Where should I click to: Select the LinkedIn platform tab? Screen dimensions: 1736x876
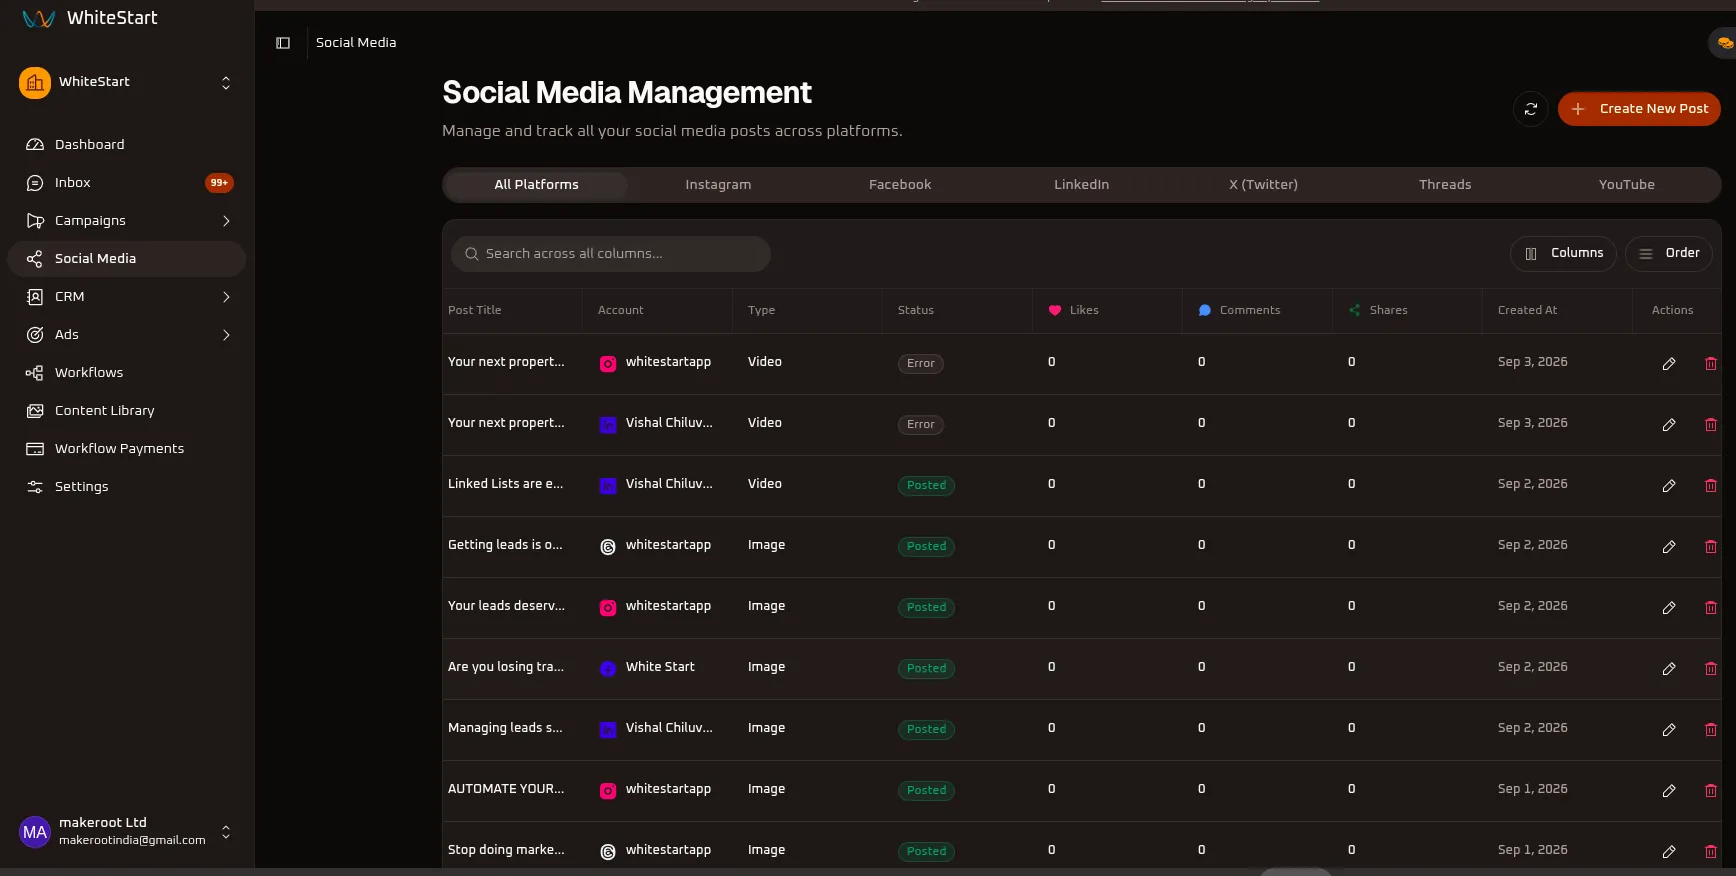(x=1081, y=185)
